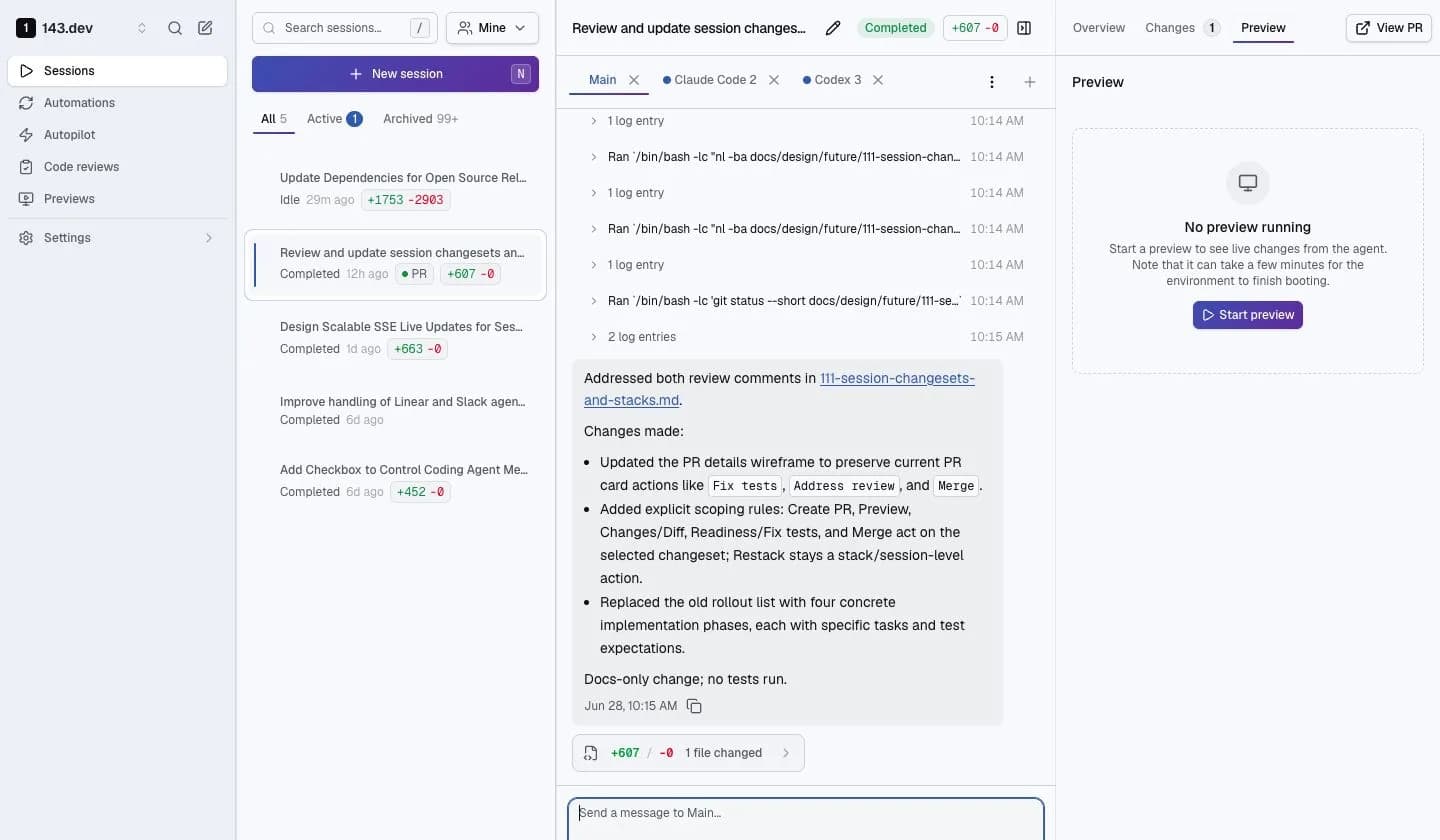This screenshot has width=1440, height=840.
Task: Expand the git status command log row
Action: (805, 301)
